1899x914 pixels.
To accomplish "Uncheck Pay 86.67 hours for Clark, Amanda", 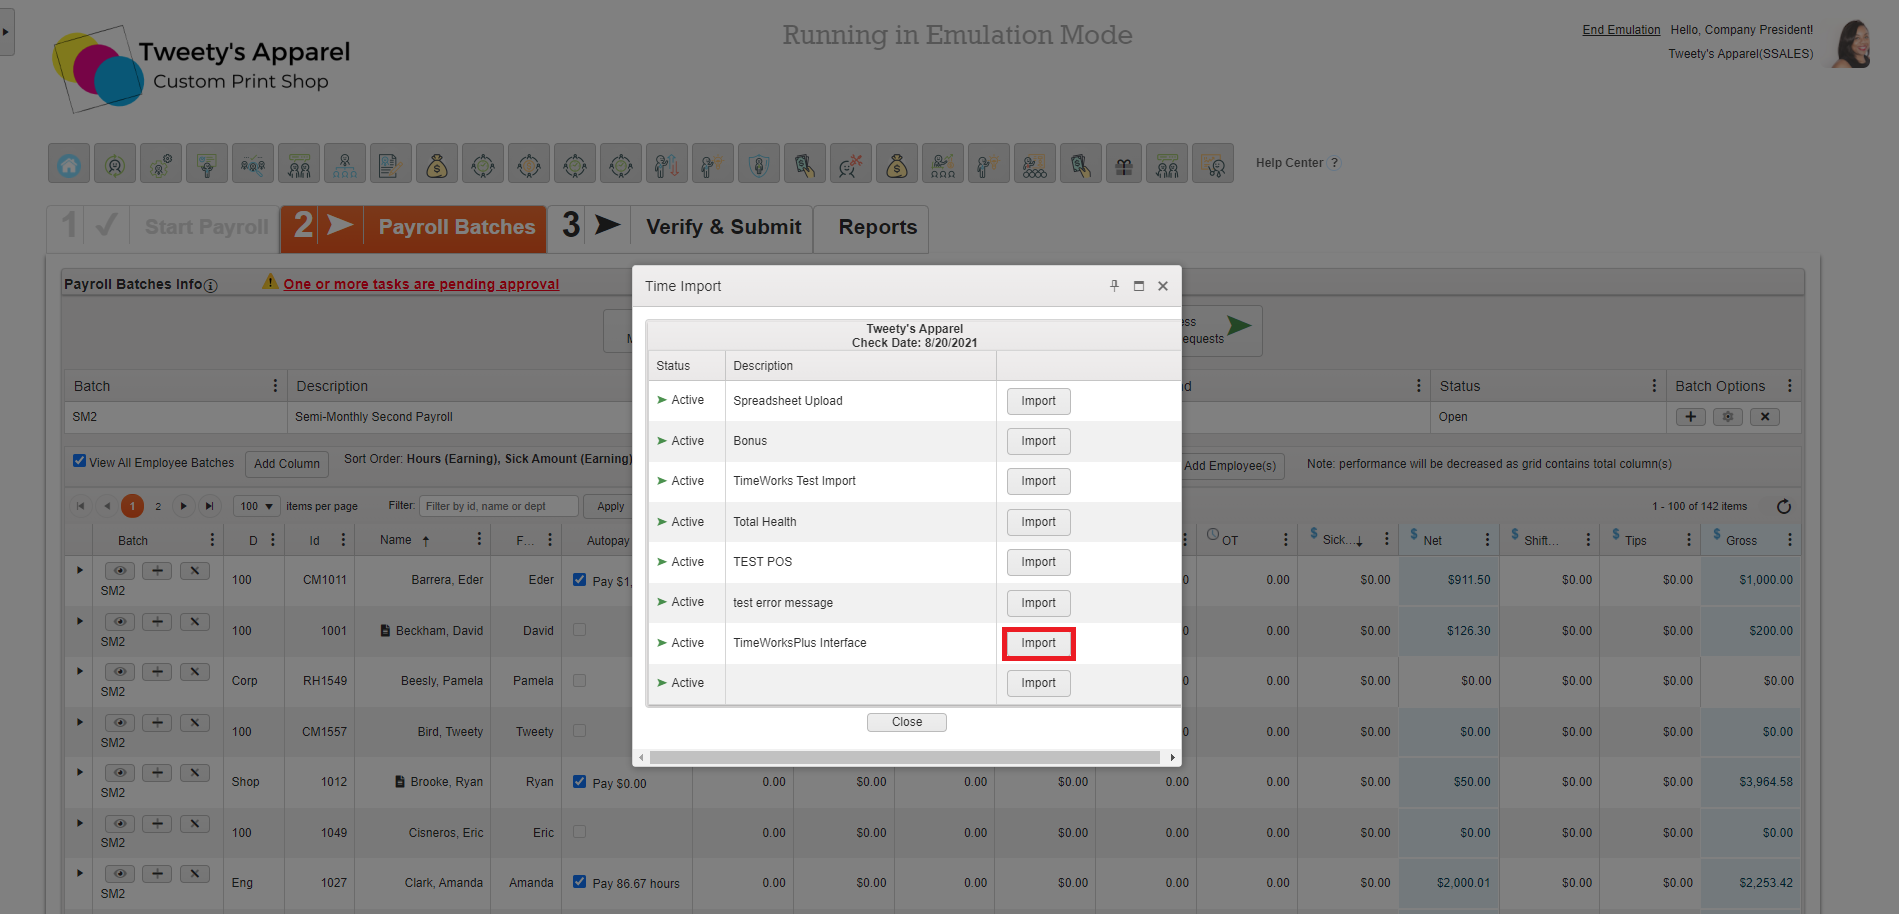I will click(x=579, y=883).
